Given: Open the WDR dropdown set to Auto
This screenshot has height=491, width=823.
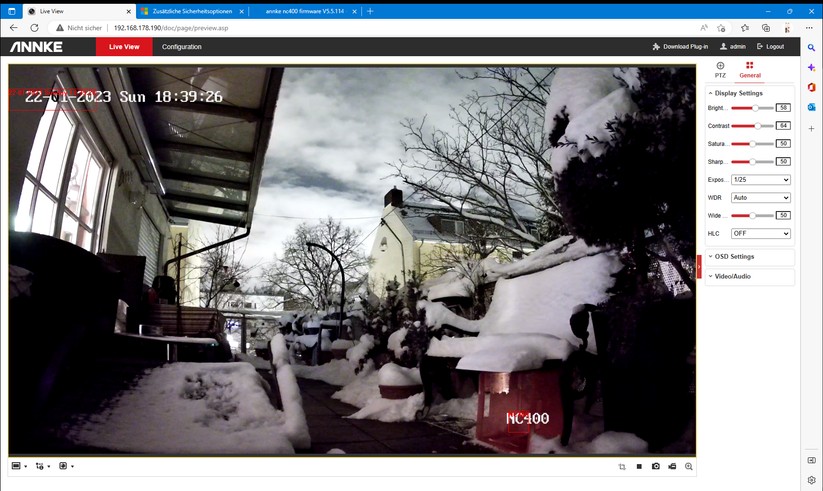Looking at the screenshot, I should click(761, 197).
